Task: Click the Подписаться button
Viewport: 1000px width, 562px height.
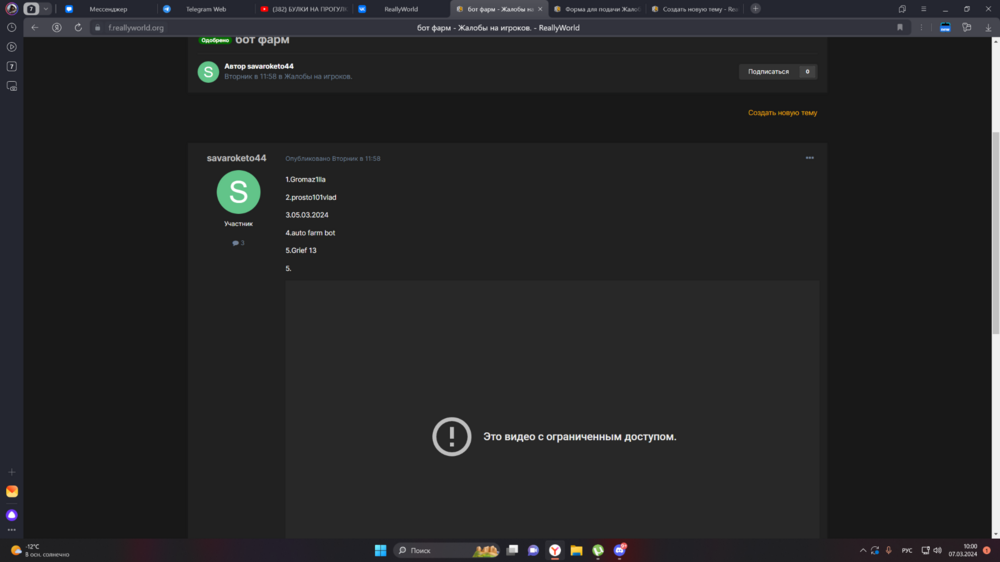Action: pyautogui.click(x=768, y=71)
